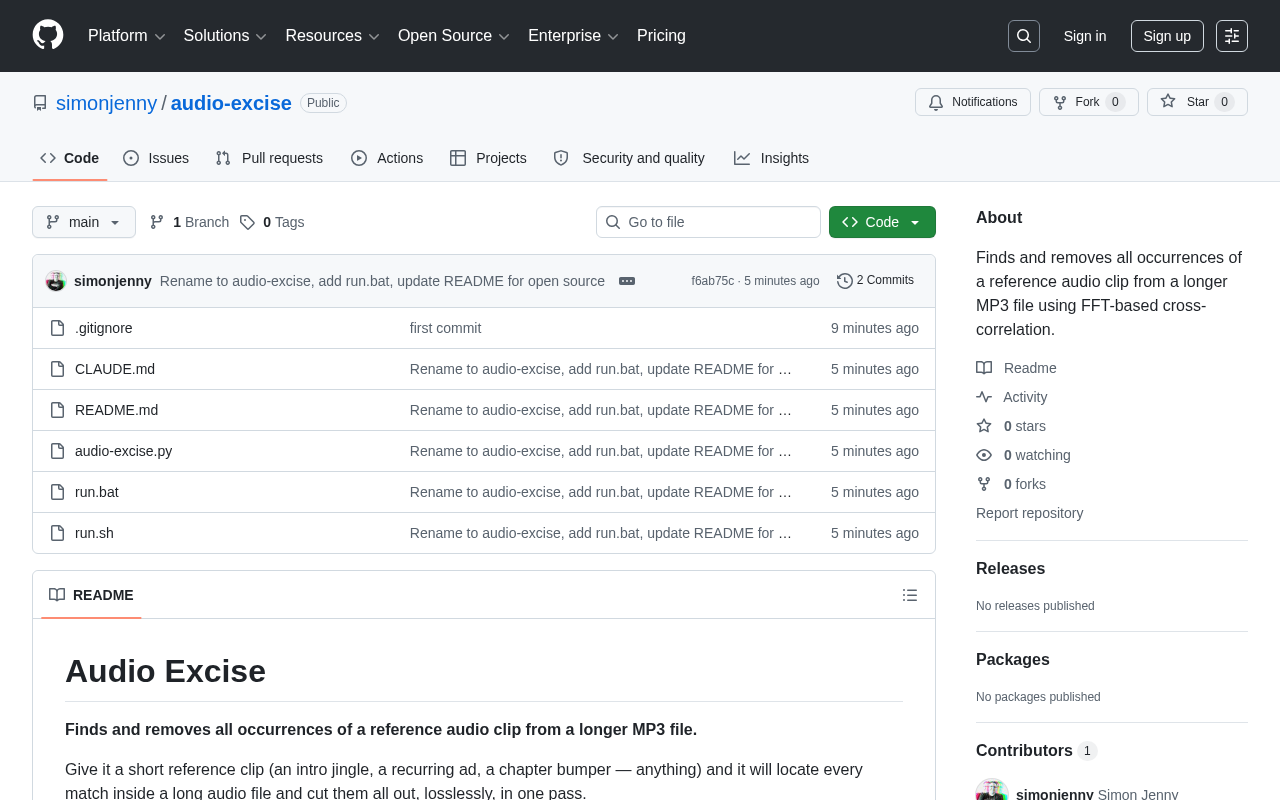Open the latest commit message link
The image size is (1280, 800).
[x=382, y=281]
